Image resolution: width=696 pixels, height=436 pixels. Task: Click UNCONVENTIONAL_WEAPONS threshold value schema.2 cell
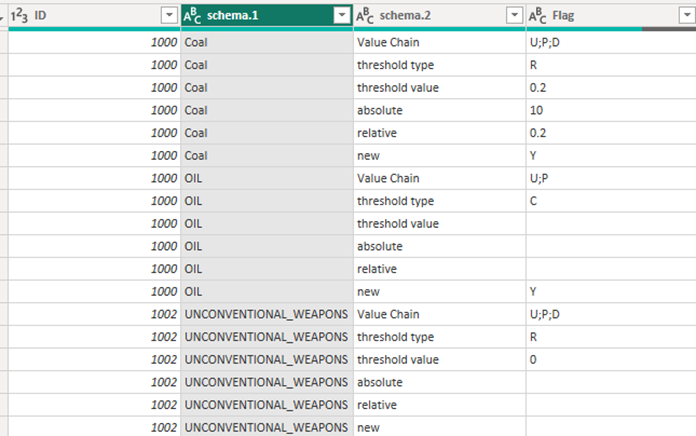(439, 360)
